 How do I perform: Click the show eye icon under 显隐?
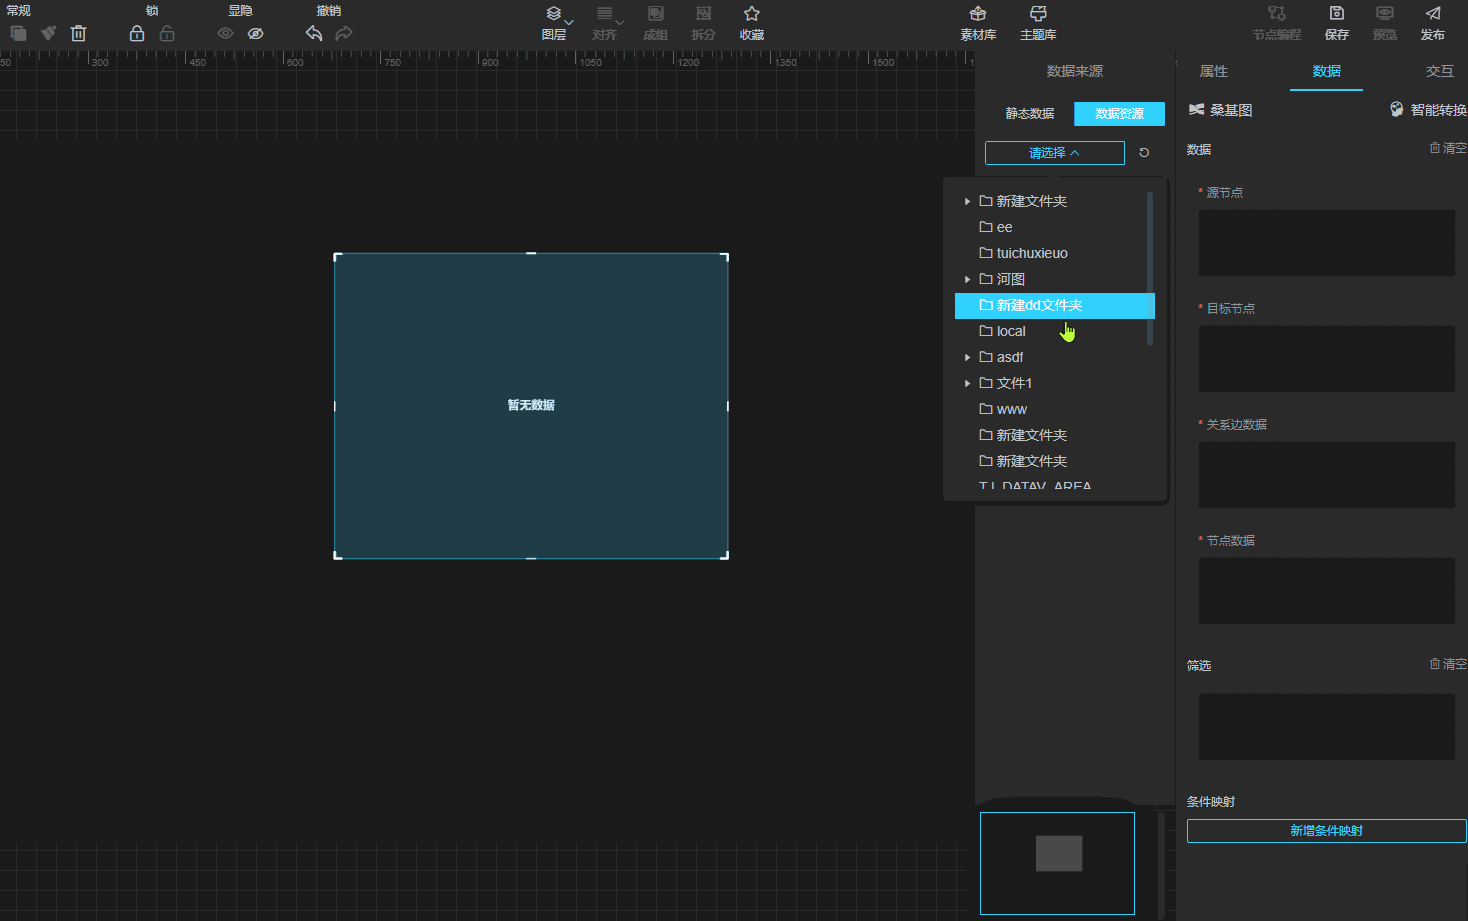pos(225,33)
